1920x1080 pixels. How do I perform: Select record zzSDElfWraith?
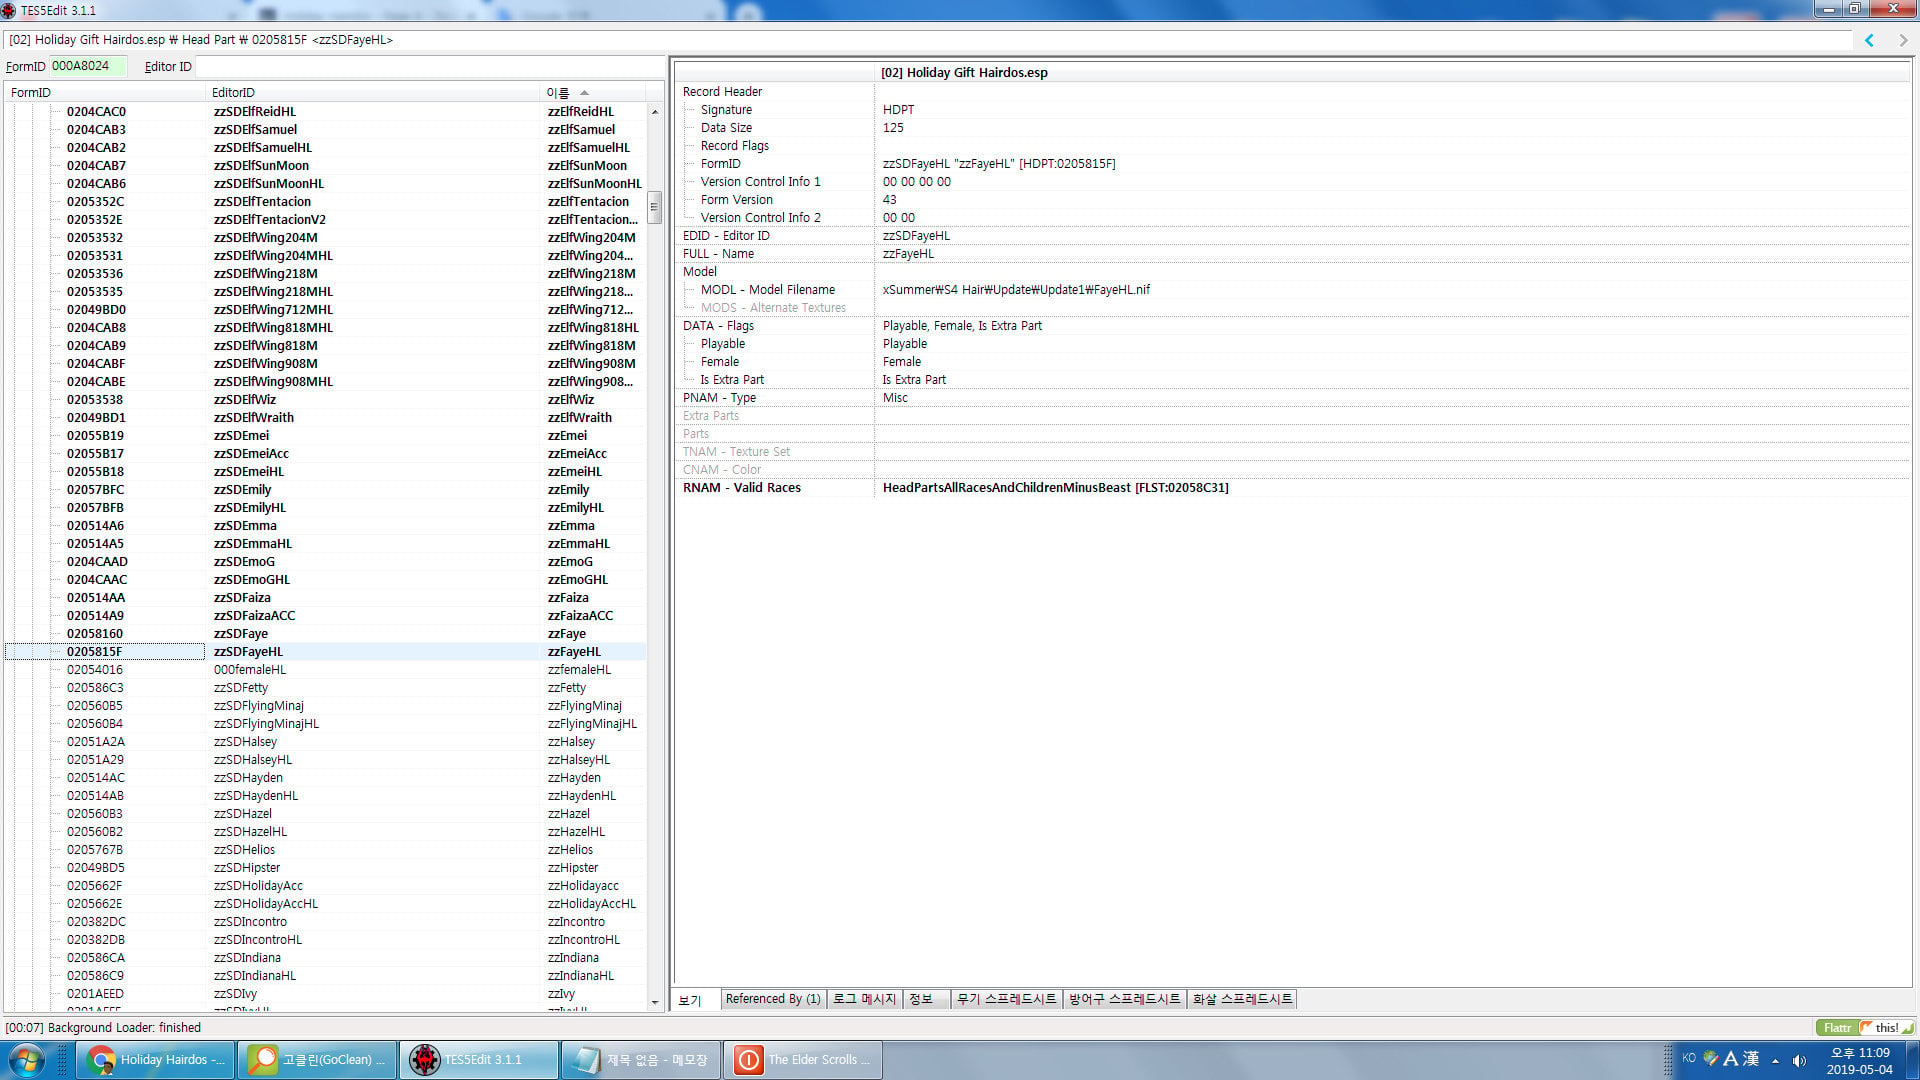tap(325, 417)
